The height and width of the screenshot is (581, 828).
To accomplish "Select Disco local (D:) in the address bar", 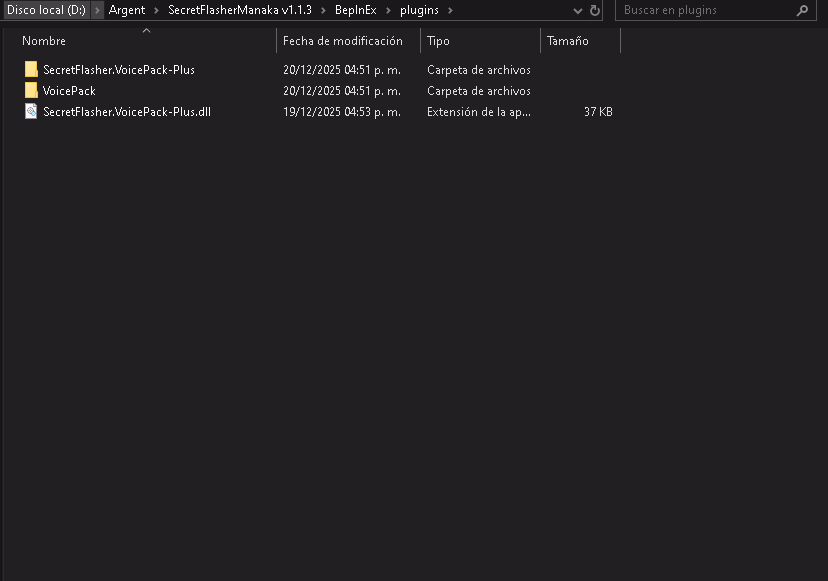I will coord(46,10).
